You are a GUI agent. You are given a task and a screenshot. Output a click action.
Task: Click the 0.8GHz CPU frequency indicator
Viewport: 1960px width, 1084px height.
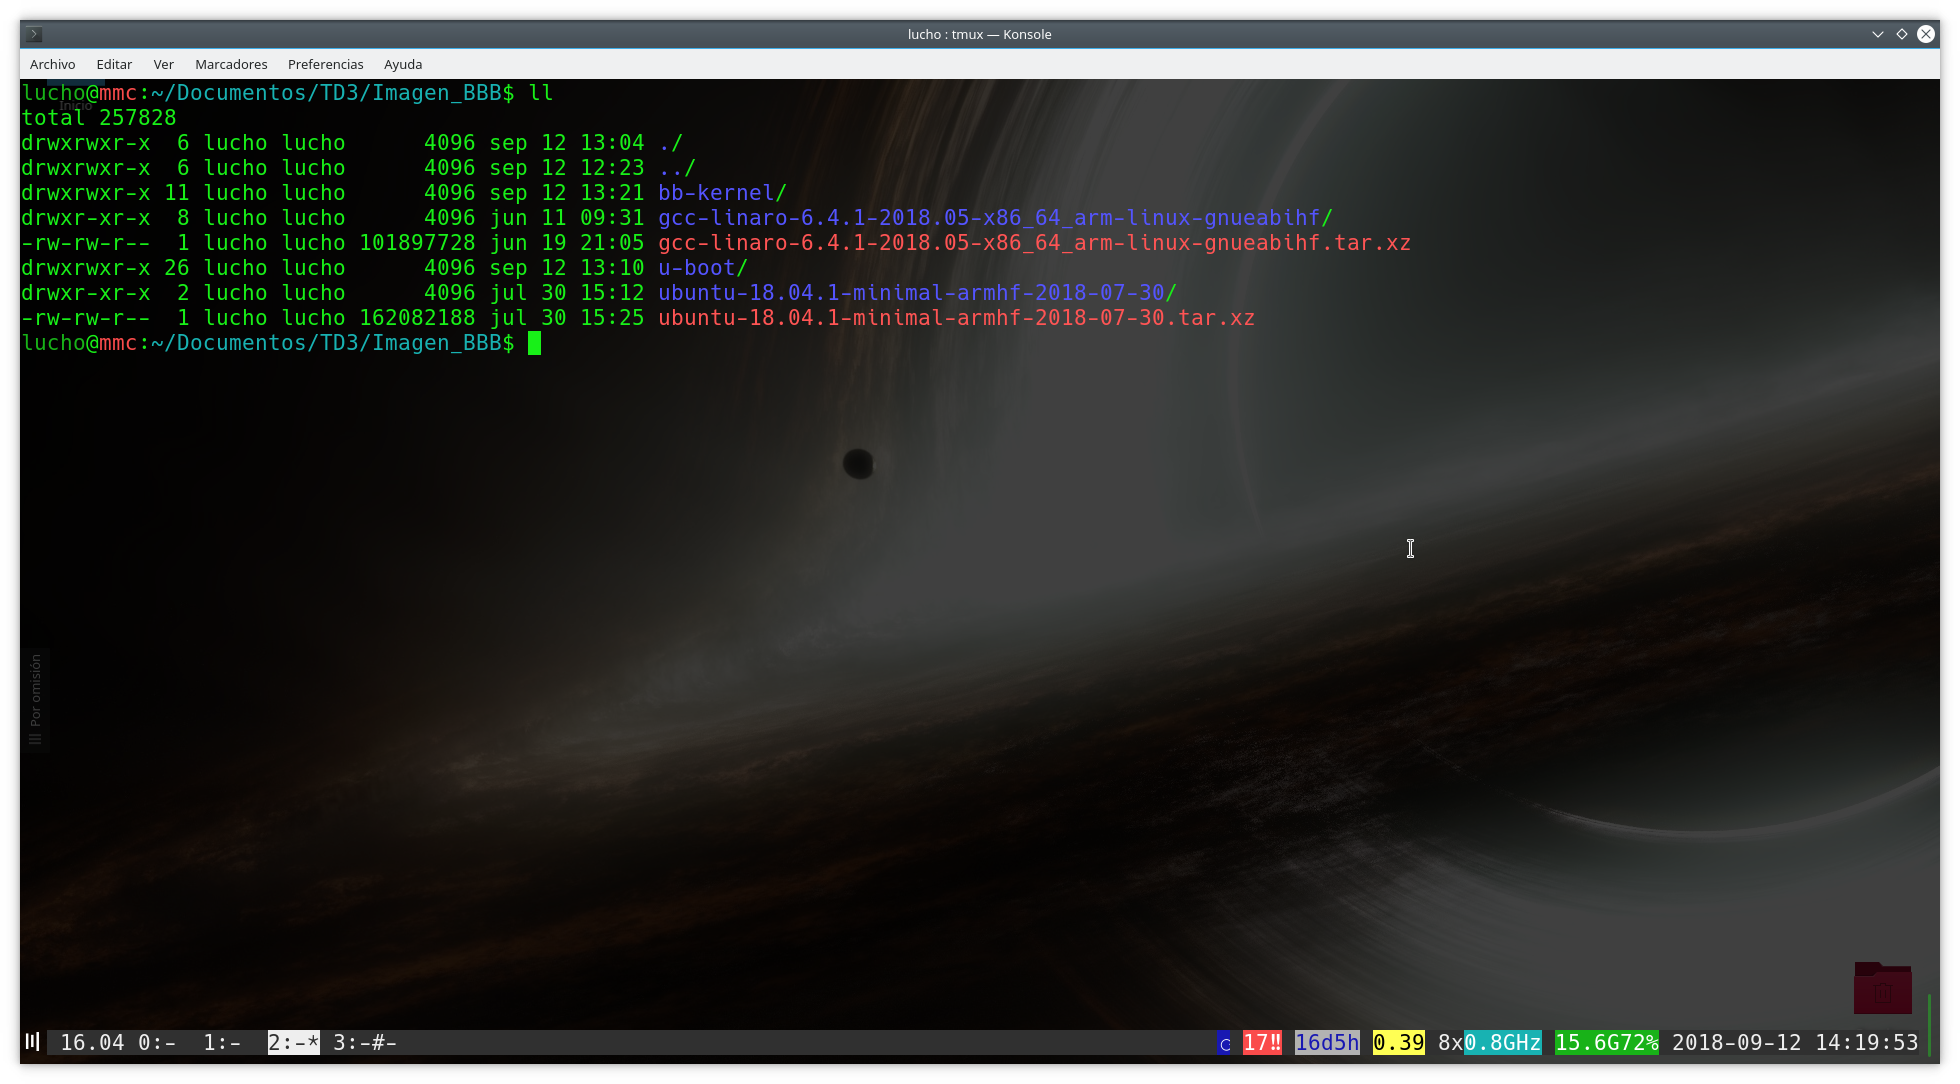tap(1502, 1043)
